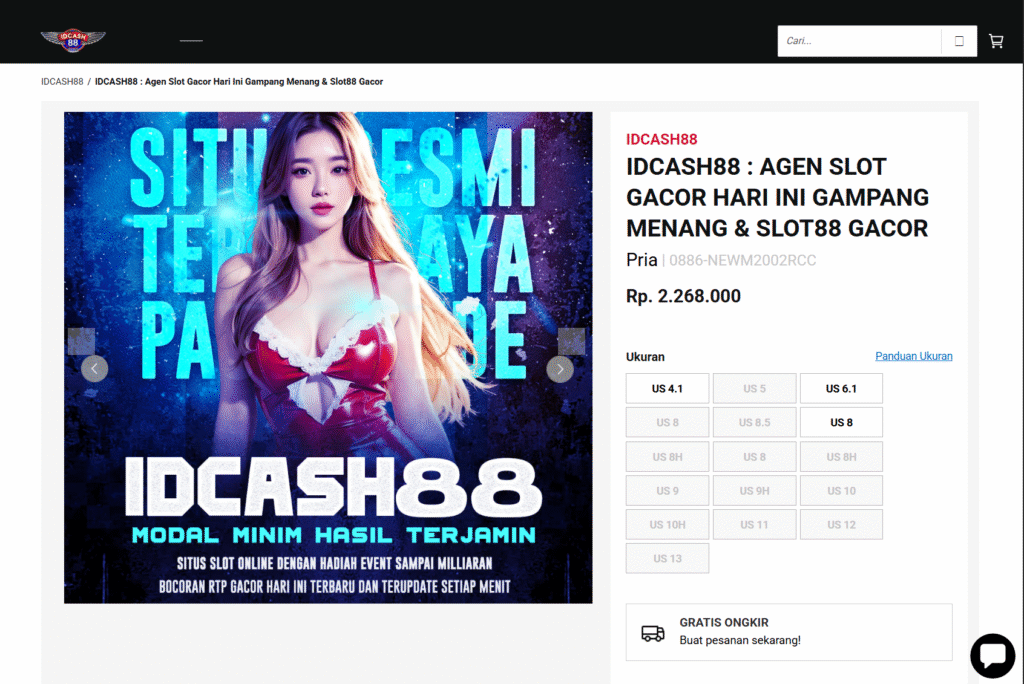
Task: Open the shopping cart
Action: pyautogui.click(x=996, y=41)
